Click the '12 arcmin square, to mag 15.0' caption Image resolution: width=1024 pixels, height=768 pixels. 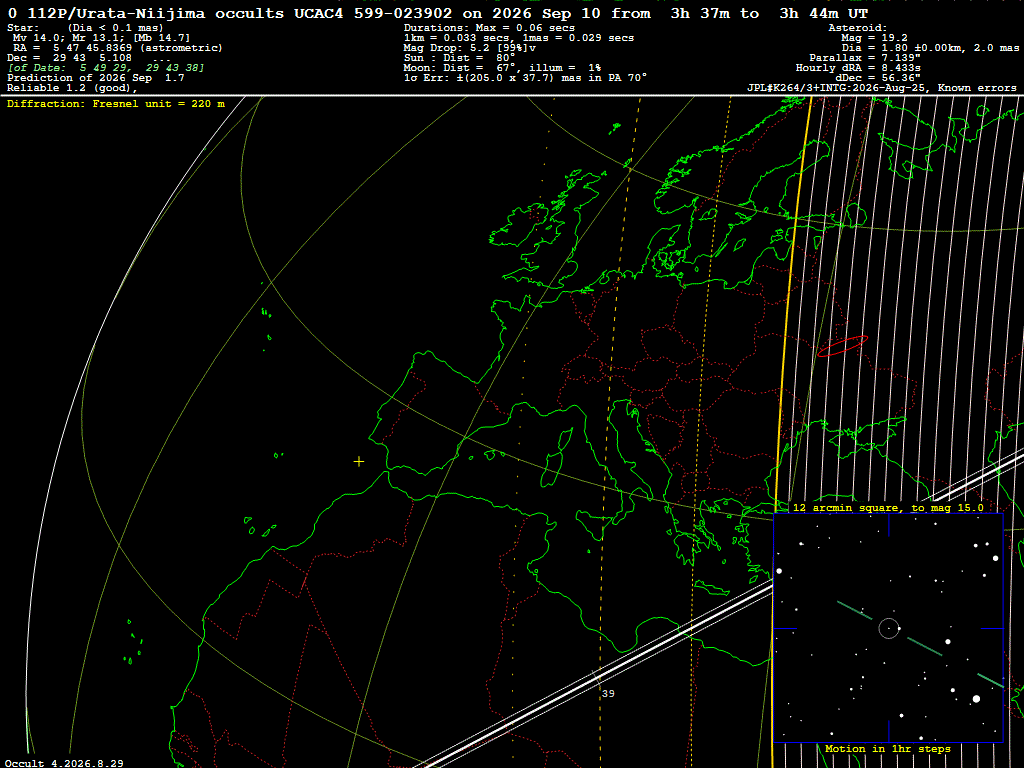888,507
